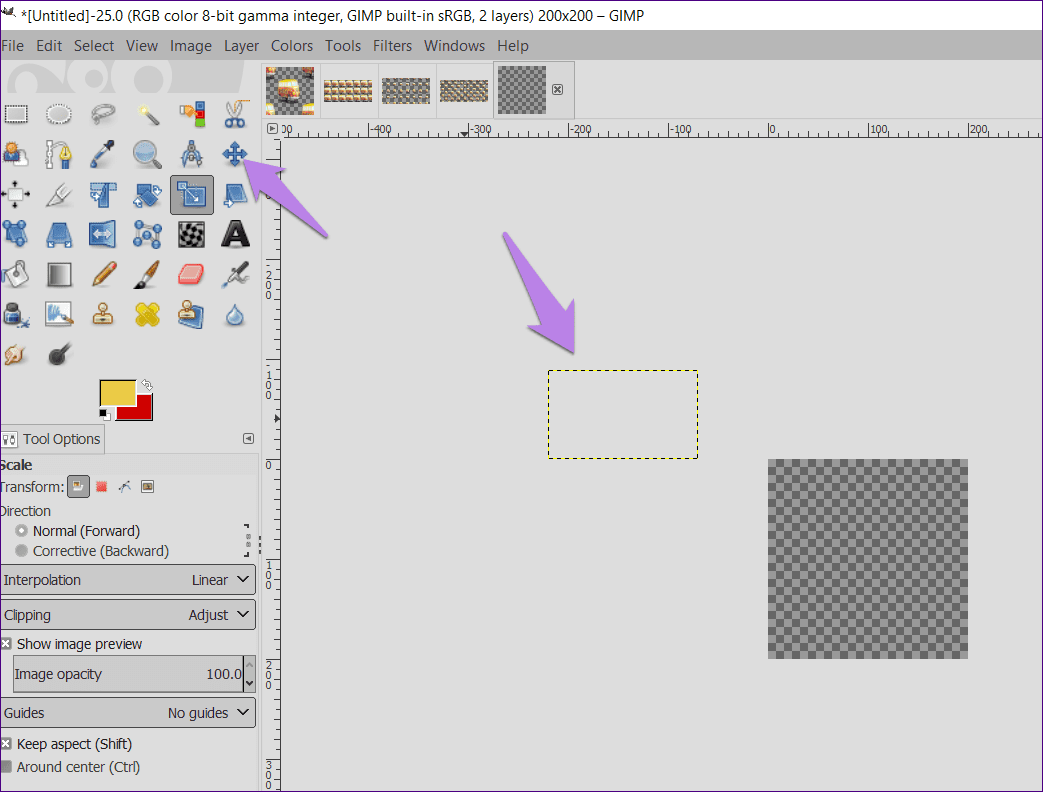
Task: Activate the Text tool
Action: click(235, 235)
